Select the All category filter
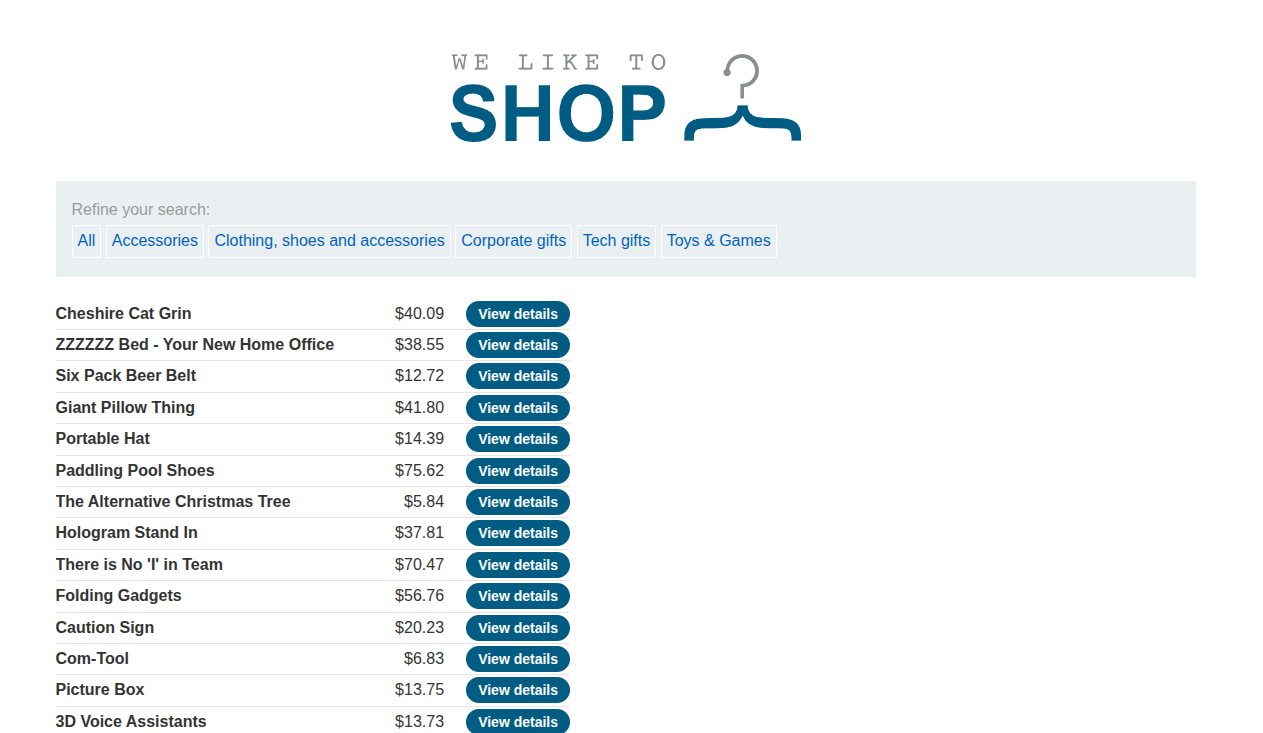Viewport: 1263px width, 733px height. pyautogui.click(x=87, y=241)
